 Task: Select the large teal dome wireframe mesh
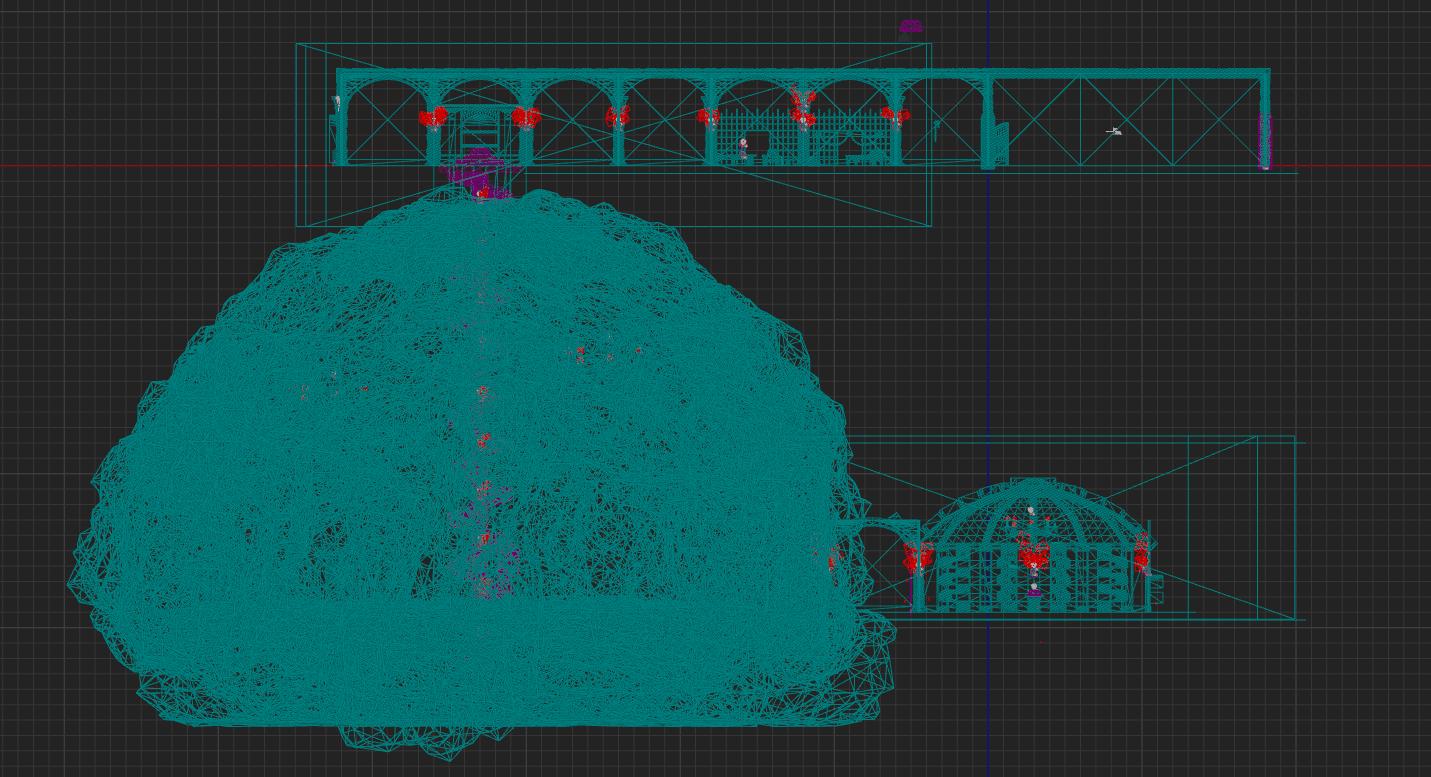coord(300,450)
